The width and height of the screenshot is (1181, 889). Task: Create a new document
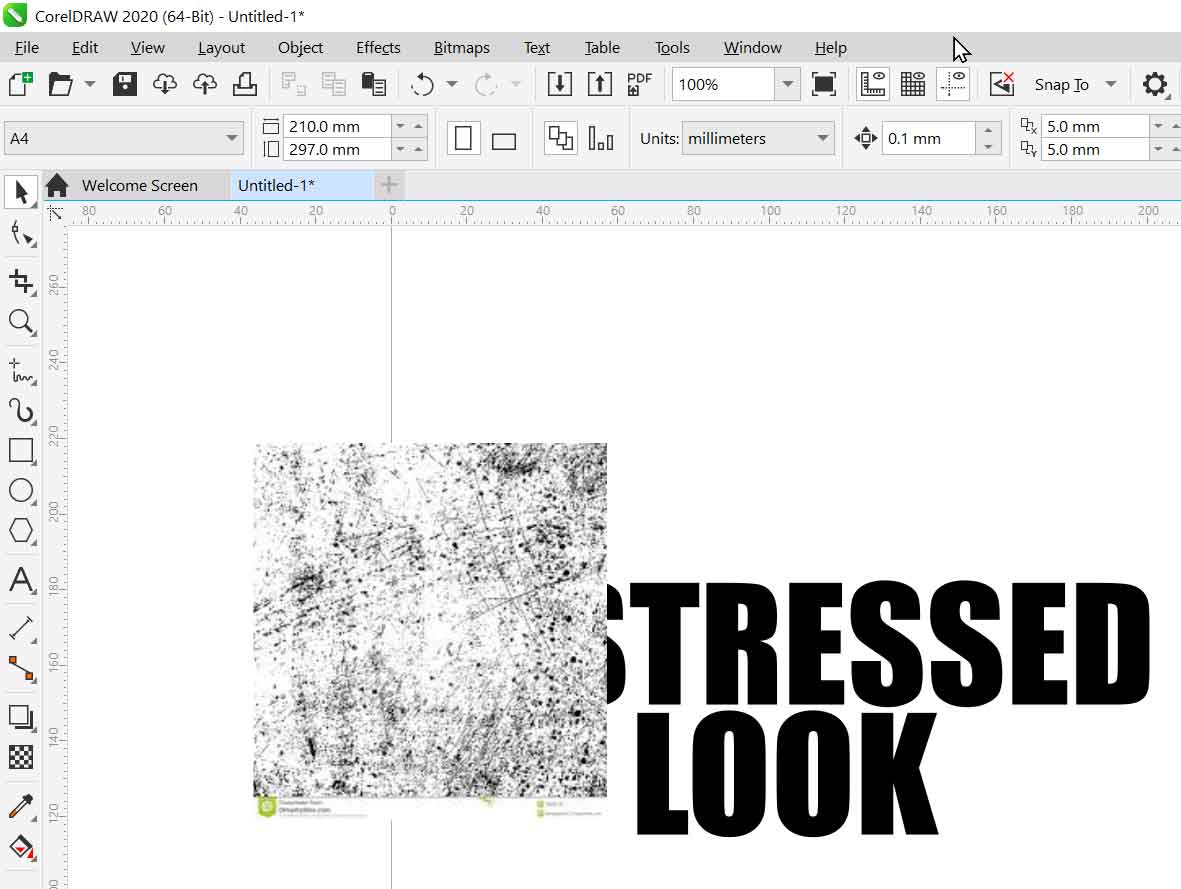[x=21, y=84]
